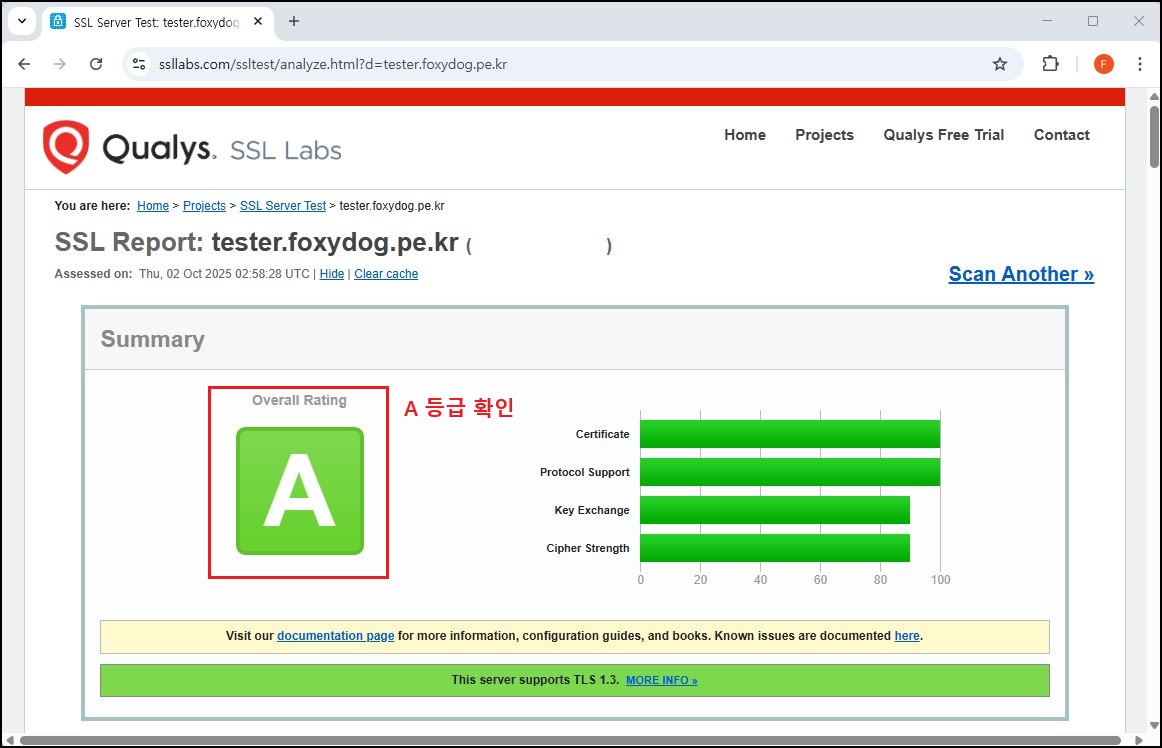The width and height of the screenshot is (1162, 748).
Task: Click the SSL Server Test tab favicon
Action: point(58,21)
